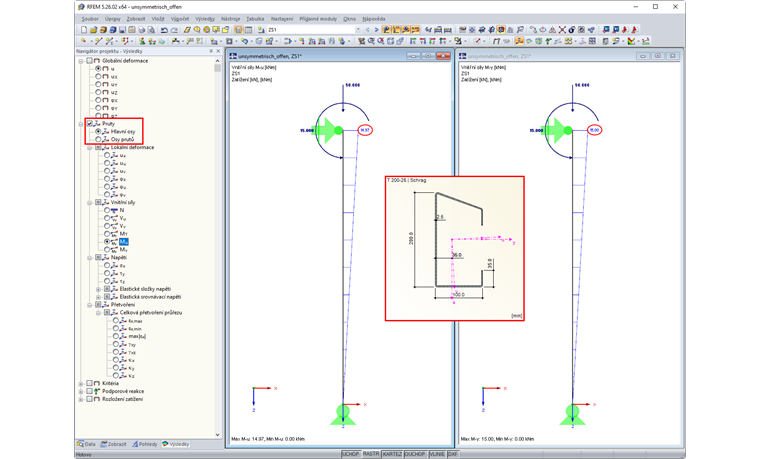760x459 pixels.
Task: Pin the Navigator panel
Action: click(211, 51)
